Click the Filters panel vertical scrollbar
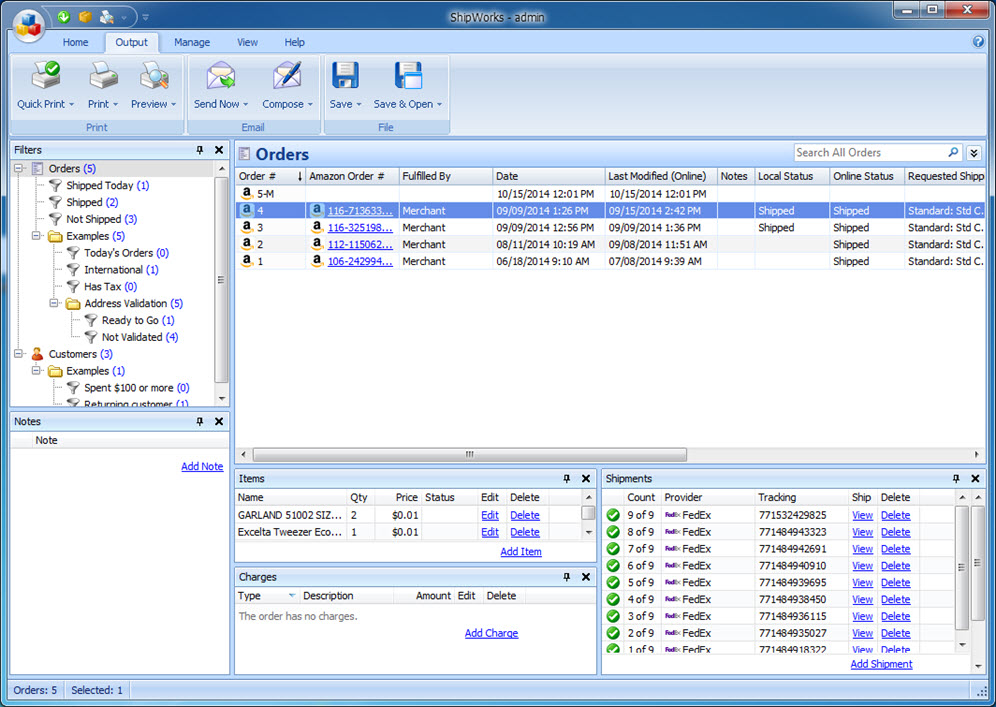The height and width of the screenshot is (707, 996). (221, 279)
